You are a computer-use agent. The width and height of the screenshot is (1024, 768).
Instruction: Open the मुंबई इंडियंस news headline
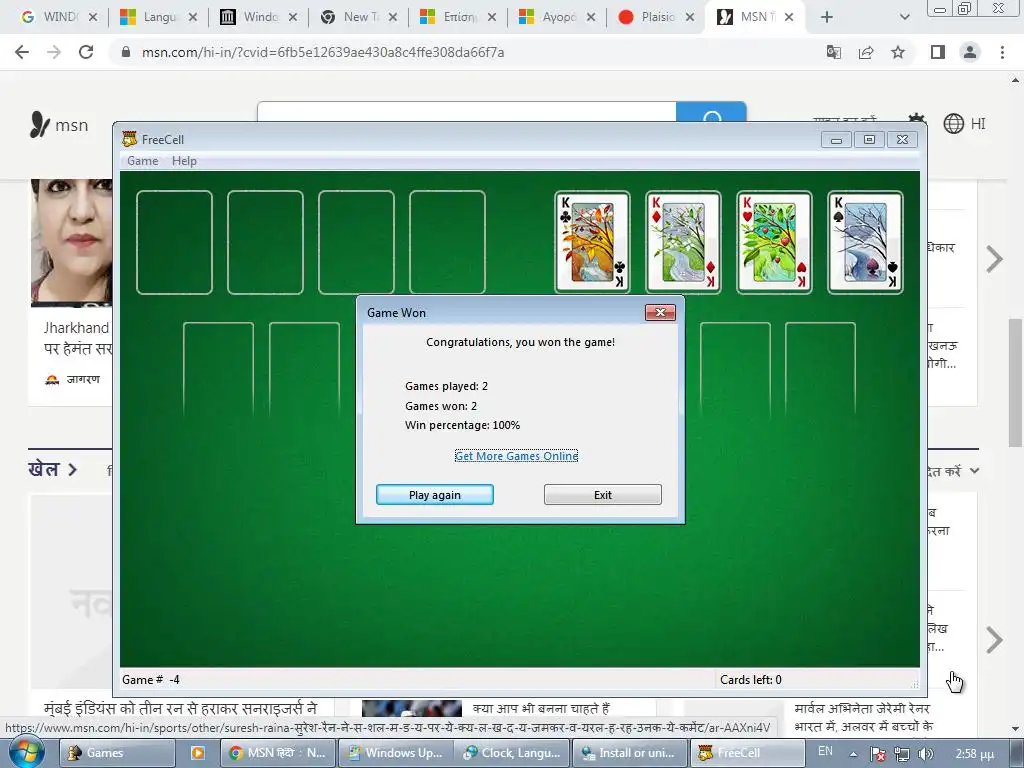click(x=180, y=709)
